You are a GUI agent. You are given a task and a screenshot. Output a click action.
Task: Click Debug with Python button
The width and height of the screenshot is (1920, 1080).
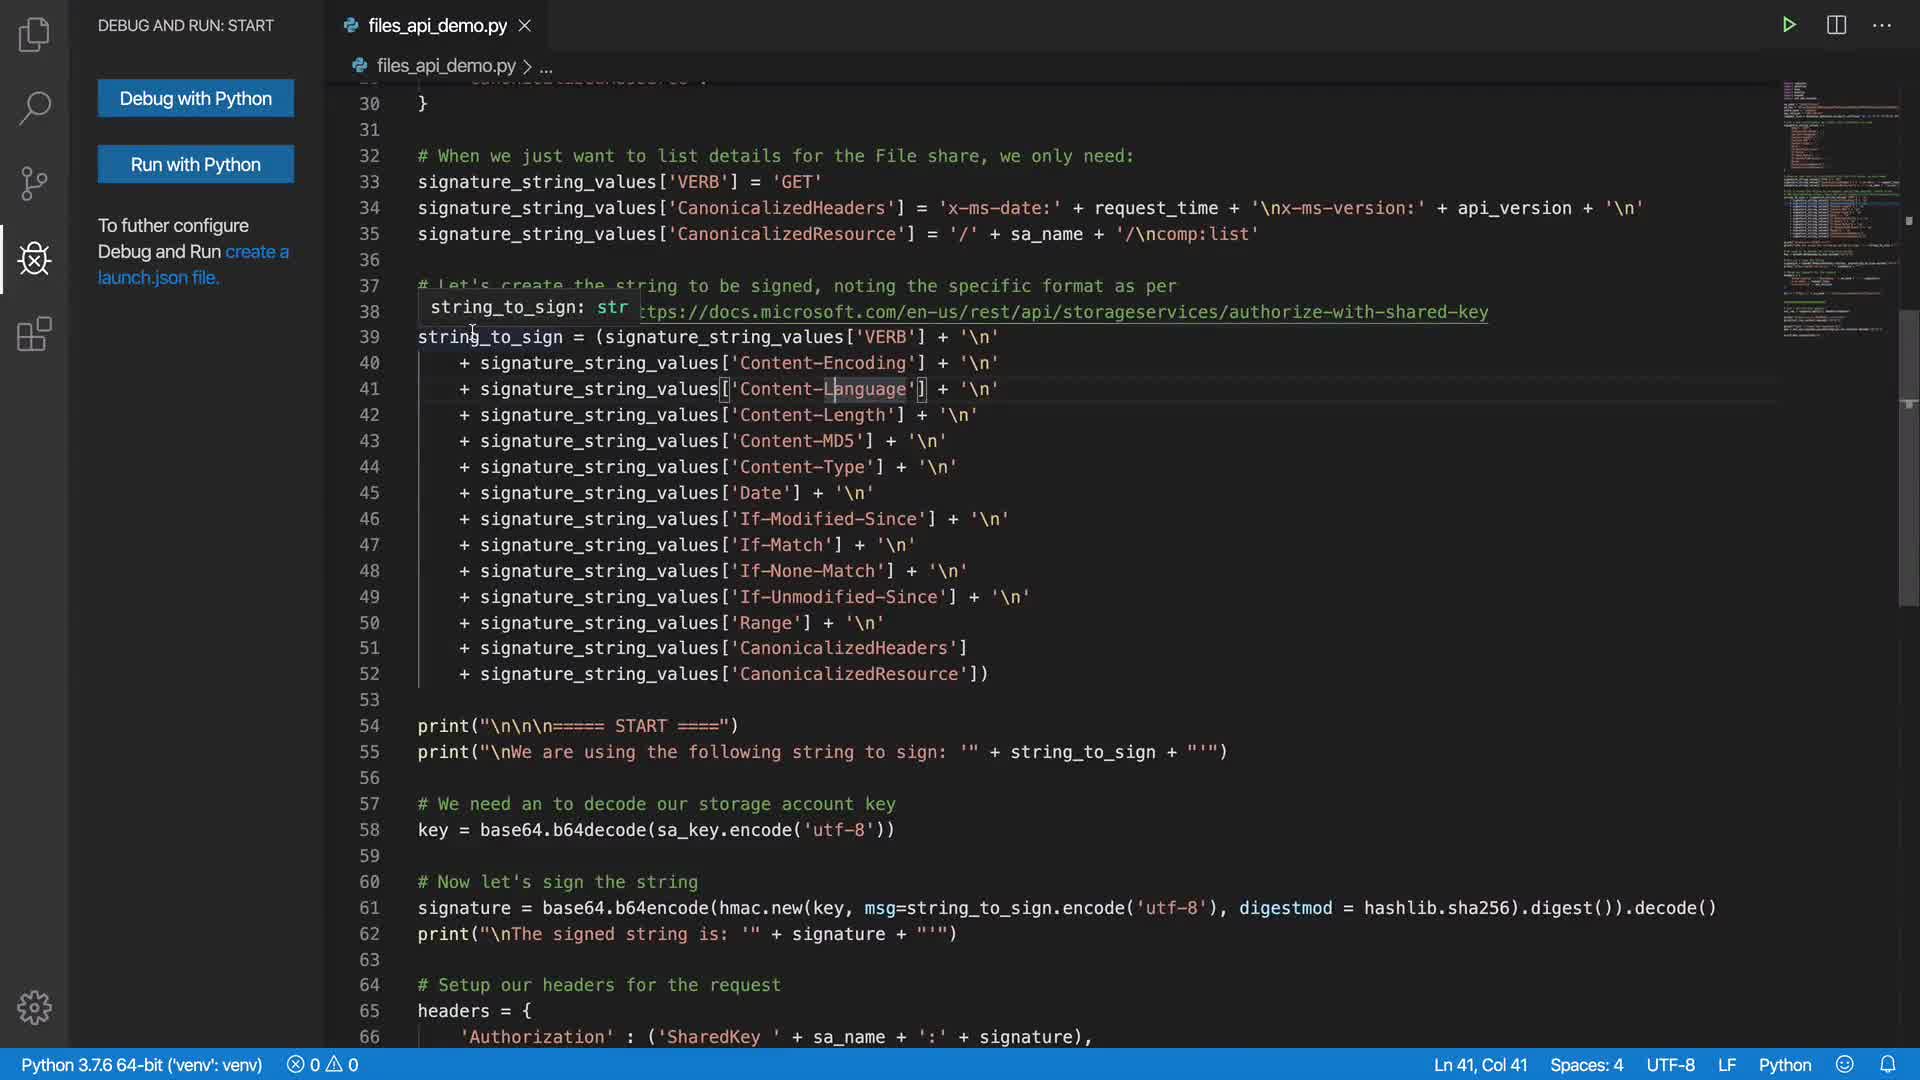196,98
